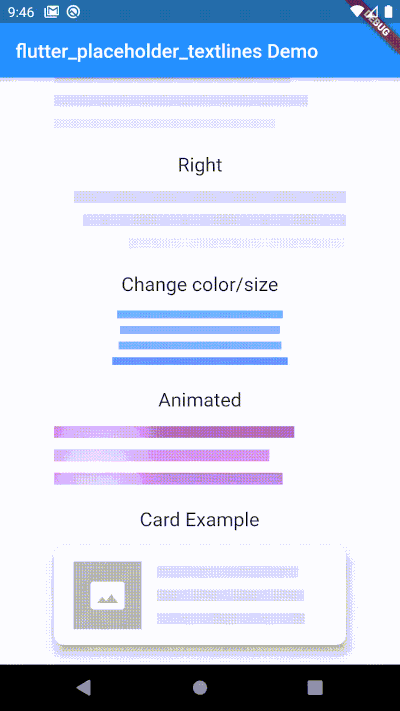Click the Card Example heading

200,520
